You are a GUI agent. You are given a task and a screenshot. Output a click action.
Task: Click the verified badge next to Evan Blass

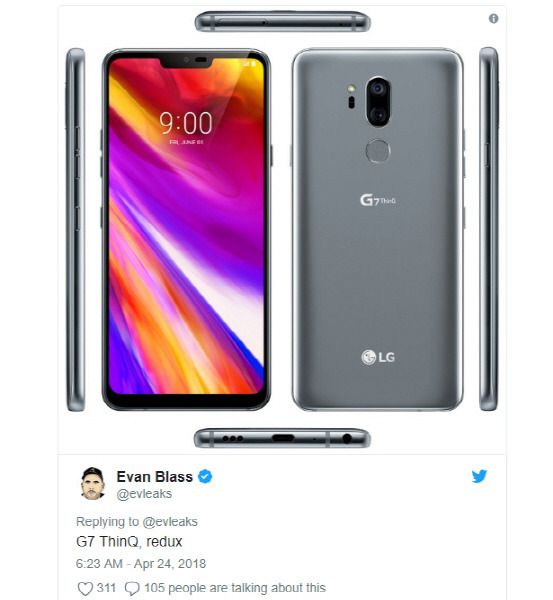point(205,477)
